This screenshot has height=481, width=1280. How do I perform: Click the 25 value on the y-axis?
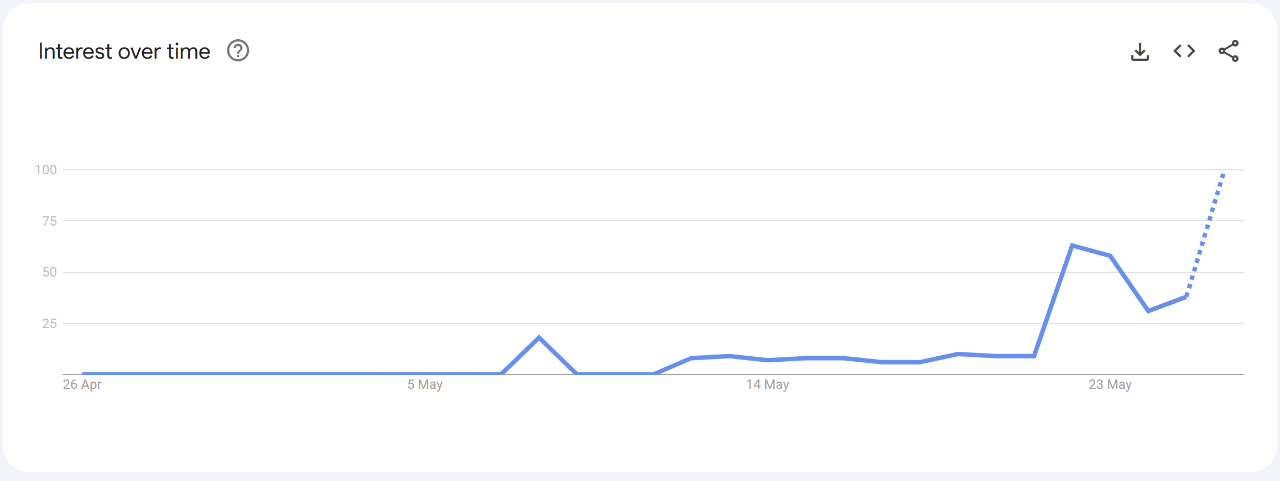click(49, 324)
